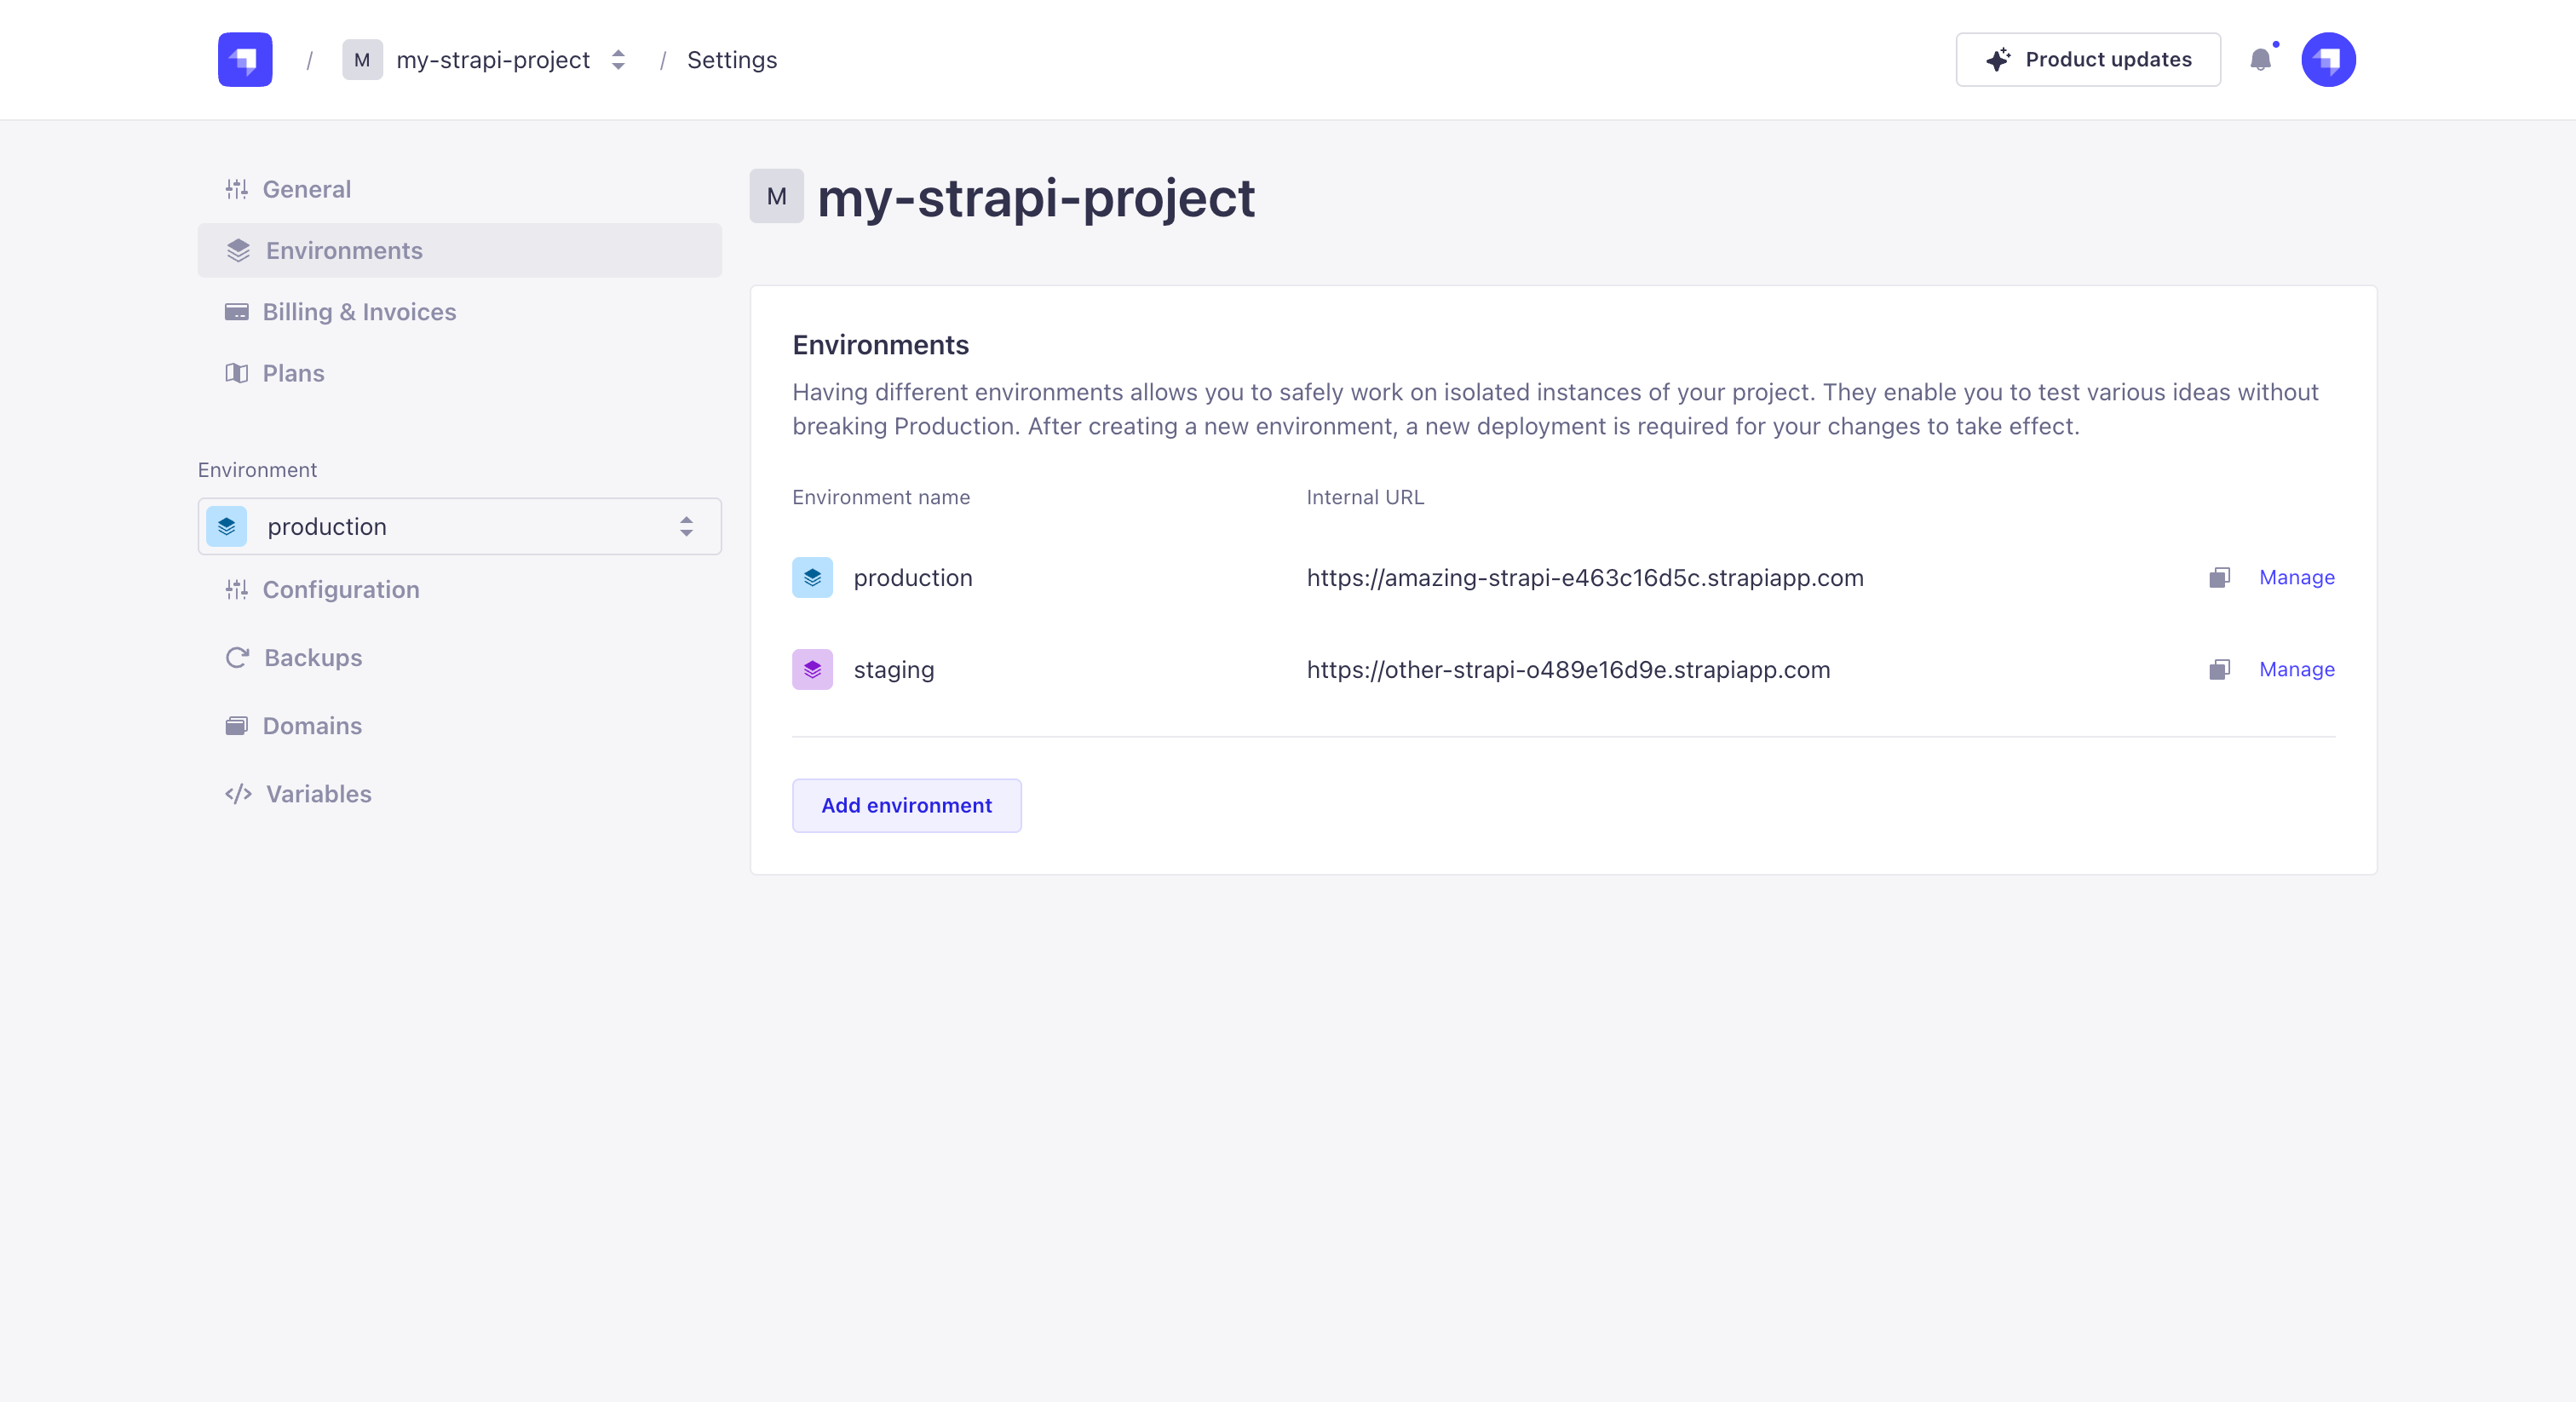Click the Environment label above selector
The width and height of the screenshot is (2576, 1402).
point(257,470)
